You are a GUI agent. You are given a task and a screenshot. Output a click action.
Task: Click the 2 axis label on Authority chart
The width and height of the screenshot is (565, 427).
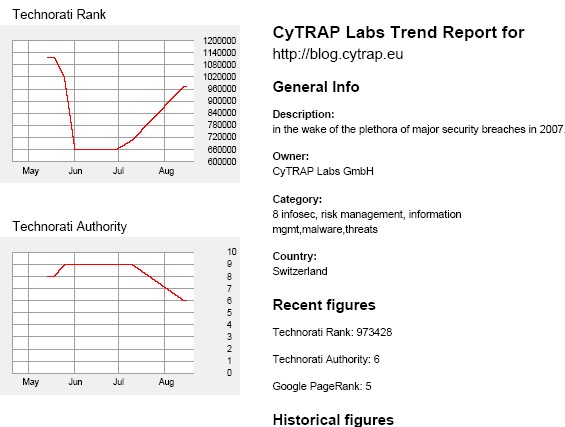pos(229,349)
